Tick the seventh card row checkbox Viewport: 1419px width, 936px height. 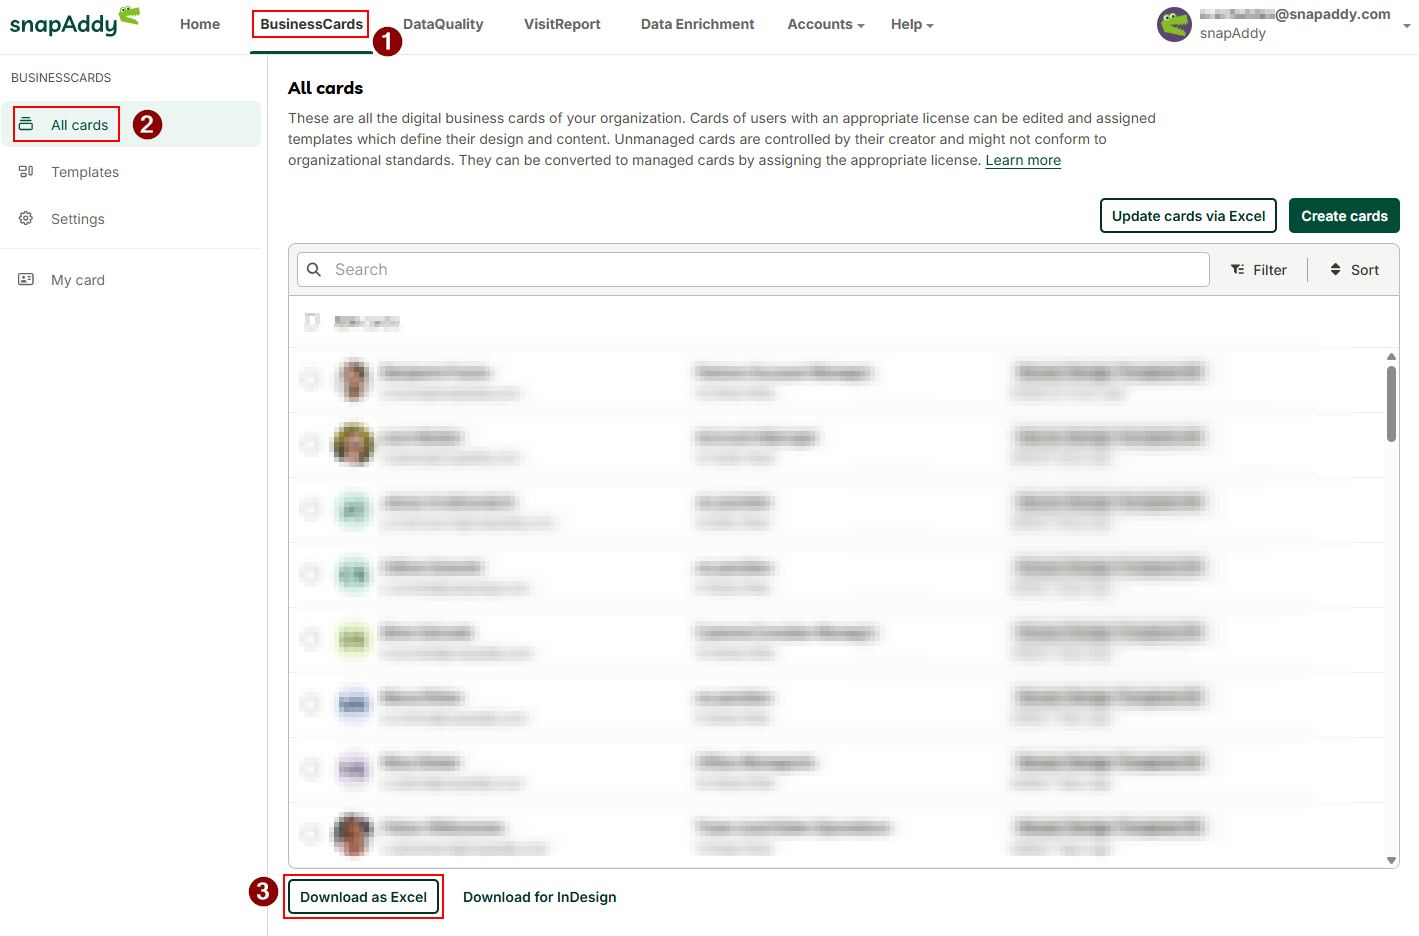coord(310,768)
